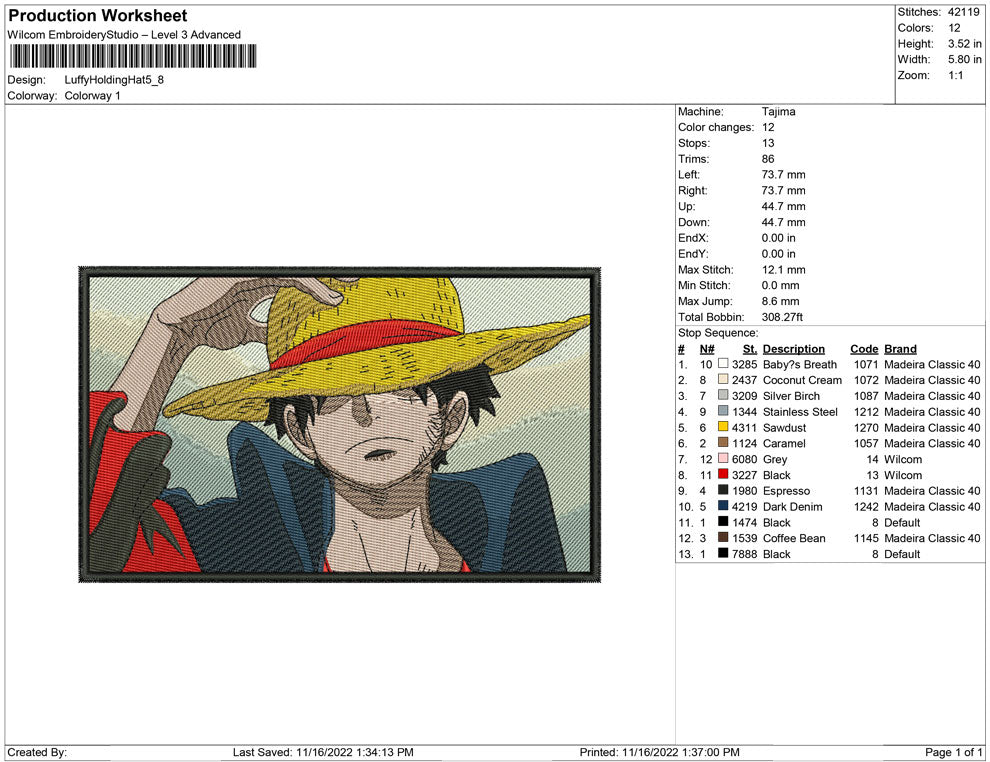Click the Silver Birch color swatch
Screen dimensions: 990x762
tap(723, 395)
